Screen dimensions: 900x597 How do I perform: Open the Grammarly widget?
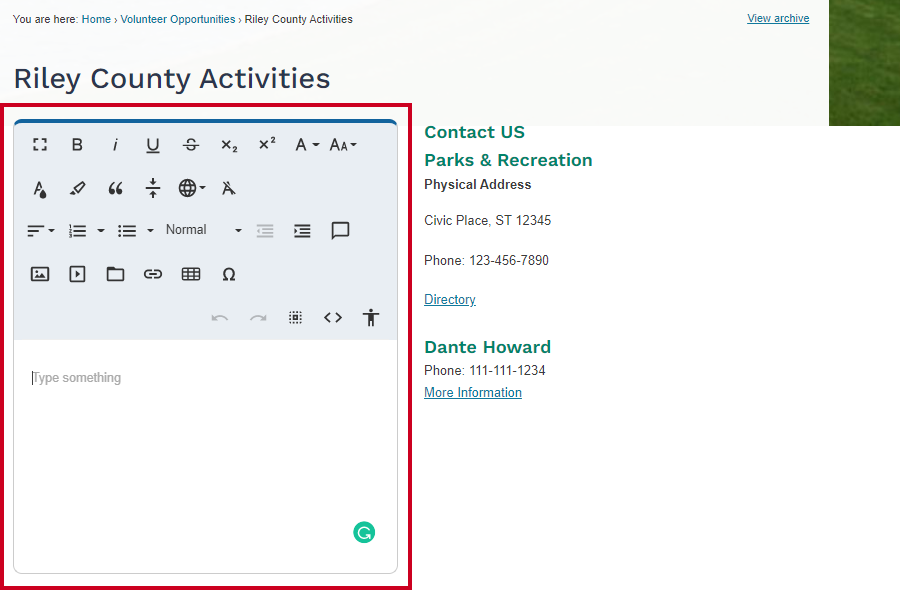364,533
